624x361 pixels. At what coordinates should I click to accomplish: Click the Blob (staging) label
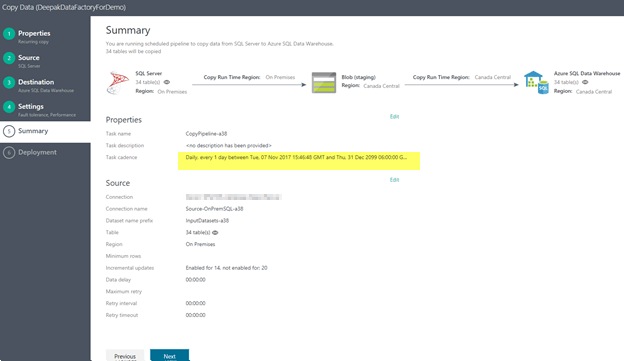click(359, 77)
